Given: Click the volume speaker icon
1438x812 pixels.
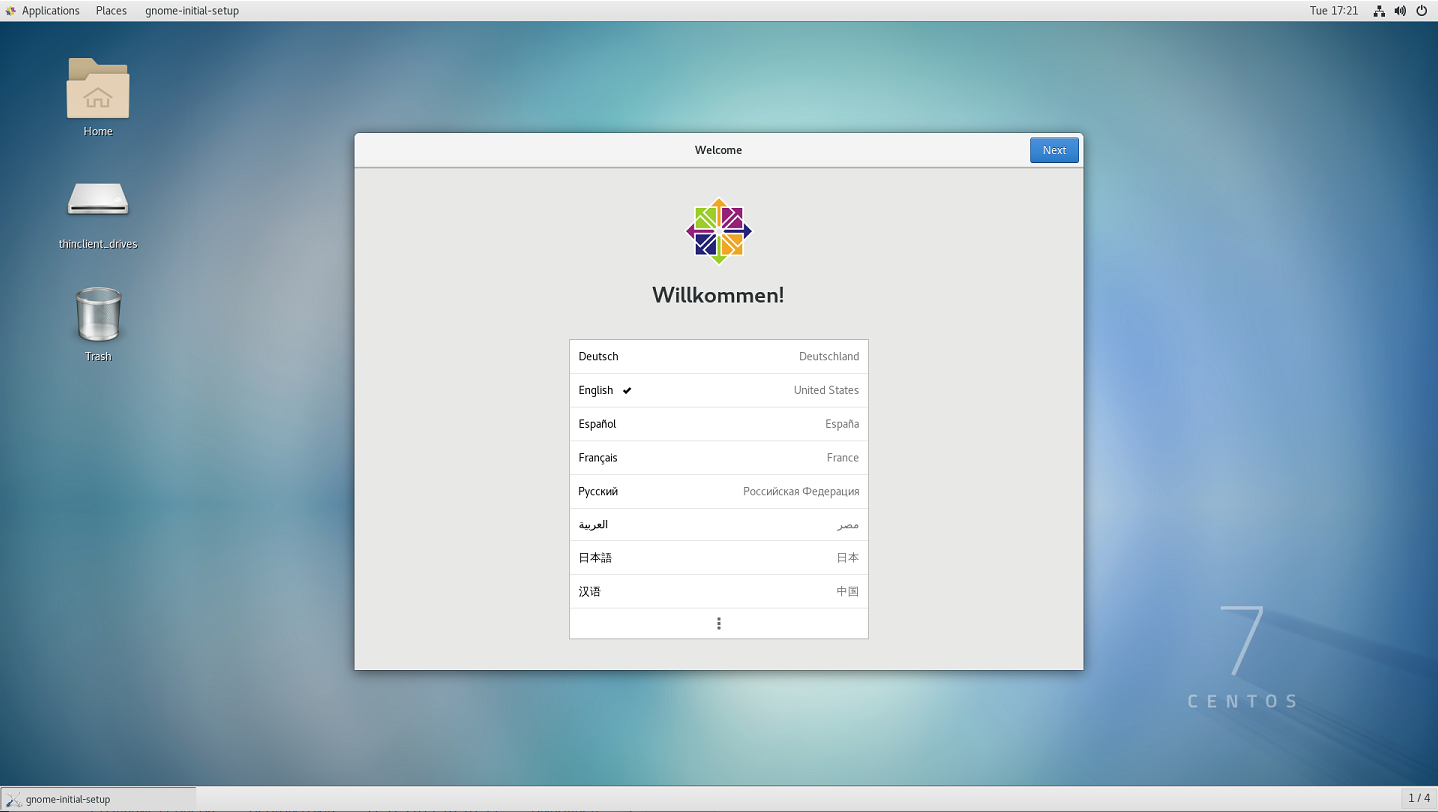Looking at the screenshot, I should click(1400, 11).
